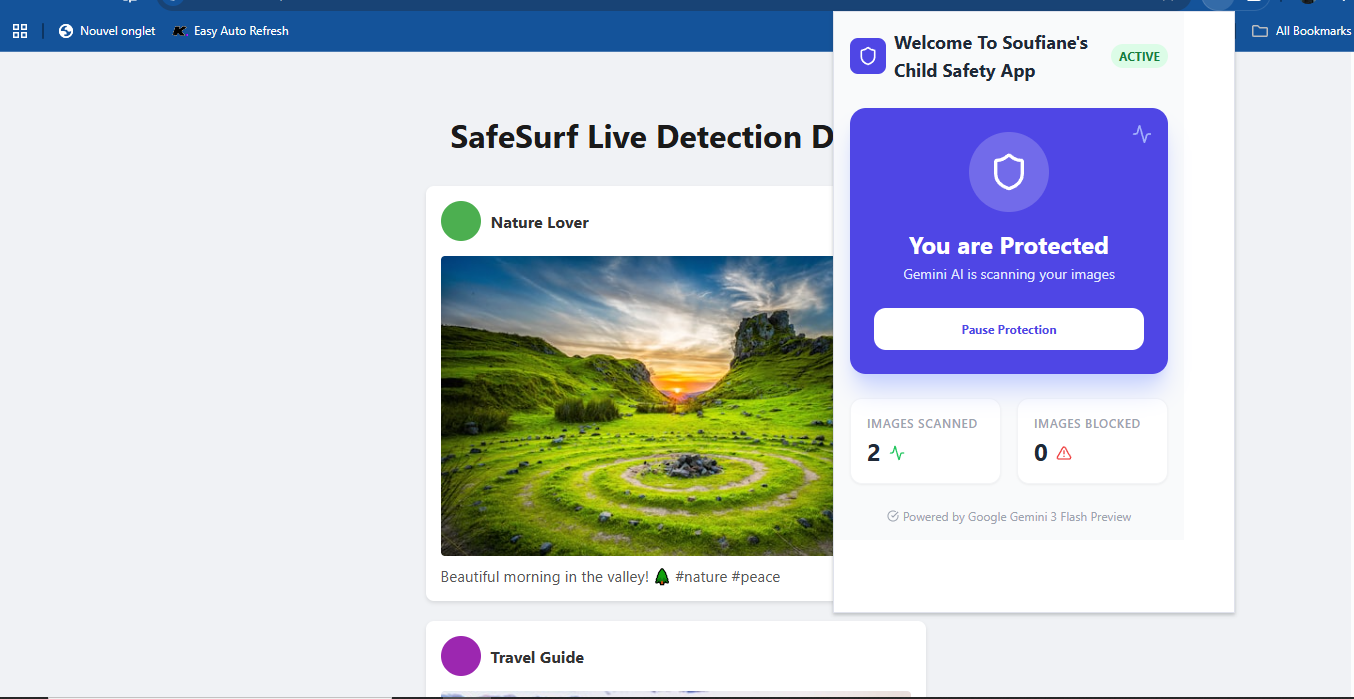
Task: Click the Travel Guide purple avatar
Action: point(461,656)
